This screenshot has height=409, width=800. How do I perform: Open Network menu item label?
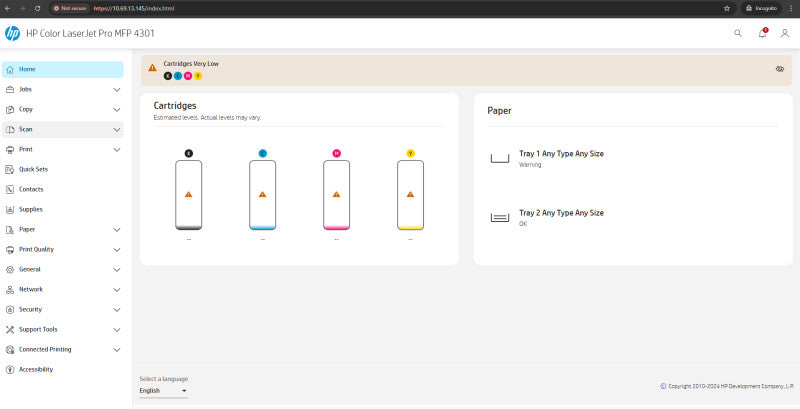[31, 290]
